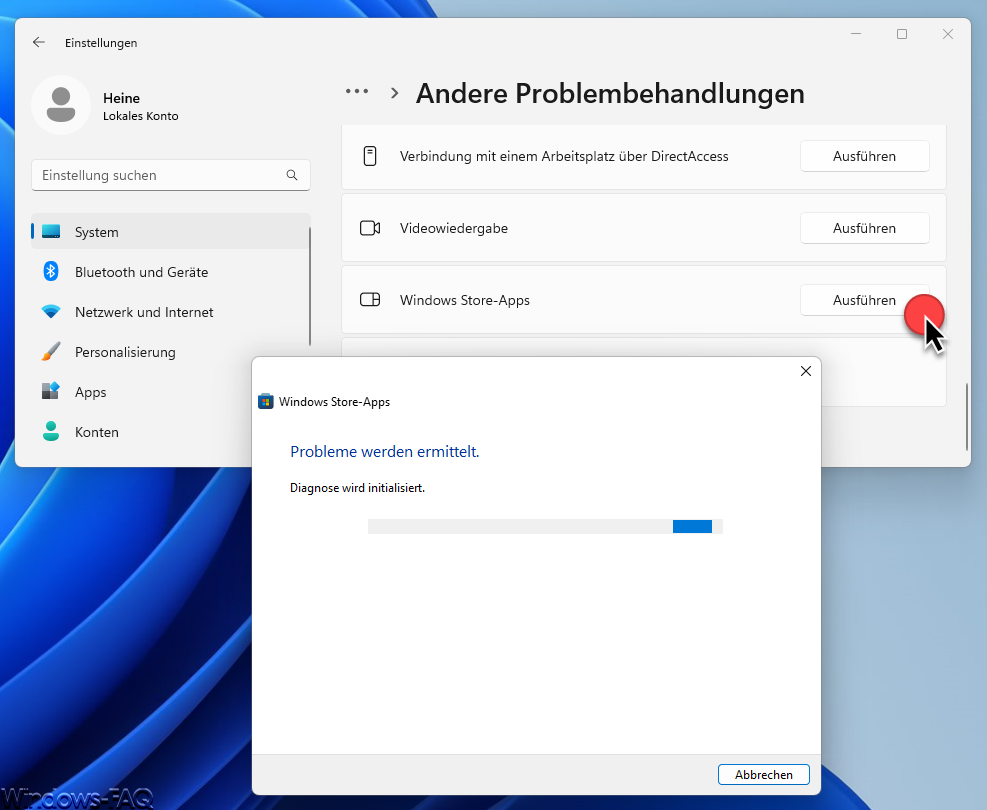Select System in the sidebar
987x810 pixels.
pos(171,232)
